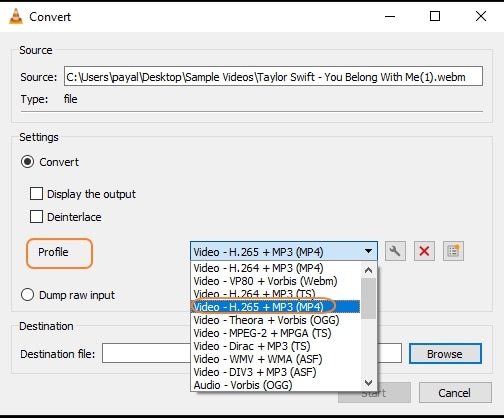Maximize the Convert window
This screenshot has height=418, width=504.
click(435, 16)
